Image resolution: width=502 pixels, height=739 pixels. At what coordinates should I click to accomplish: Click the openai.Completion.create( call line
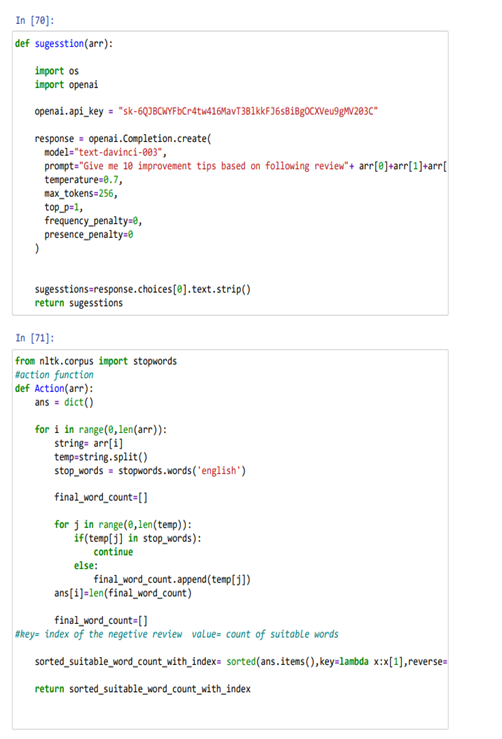click(x=123, y=139)
